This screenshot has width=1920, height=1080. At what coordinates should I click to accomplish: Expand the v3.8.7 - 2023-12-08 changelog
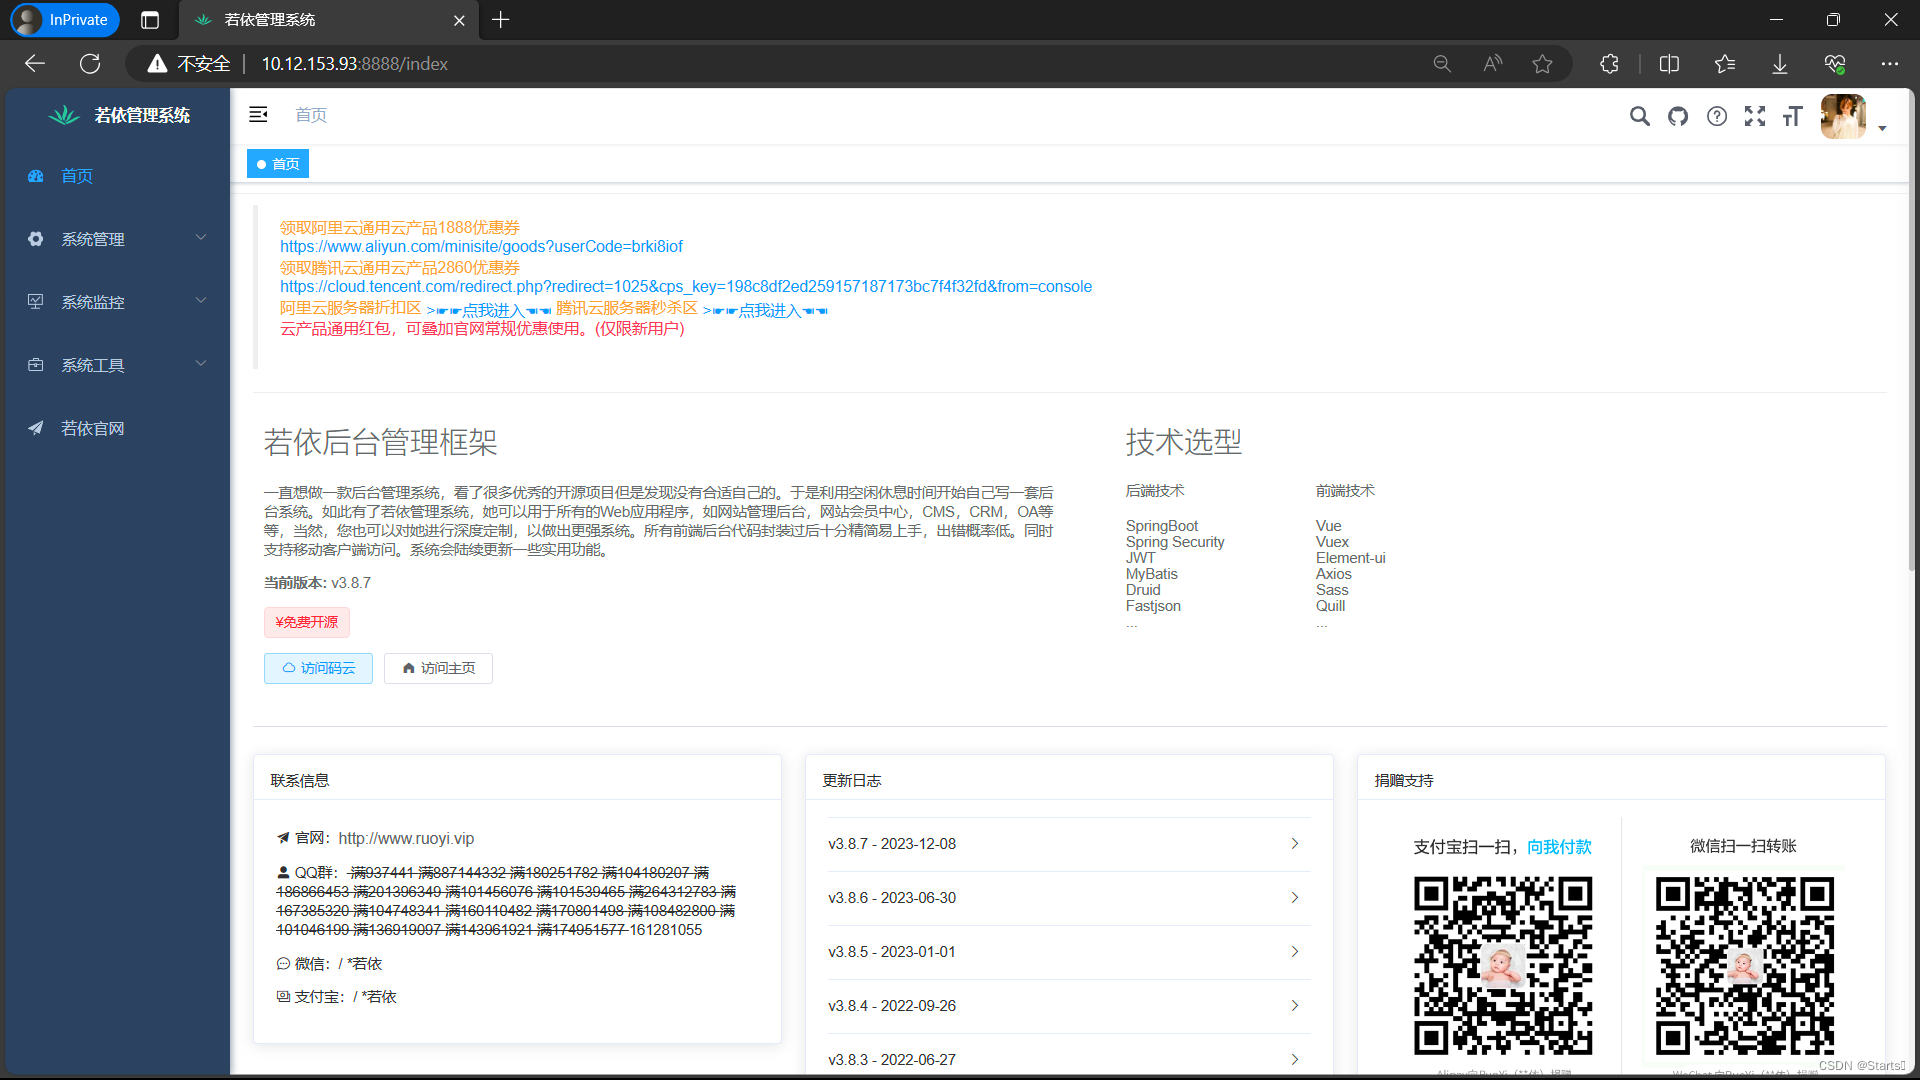1067,844
